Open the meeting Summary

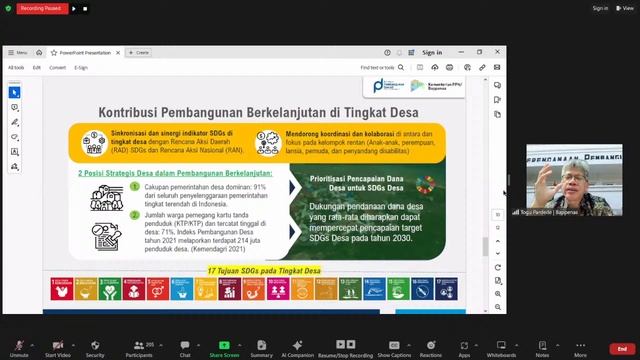tap(262, 349)
